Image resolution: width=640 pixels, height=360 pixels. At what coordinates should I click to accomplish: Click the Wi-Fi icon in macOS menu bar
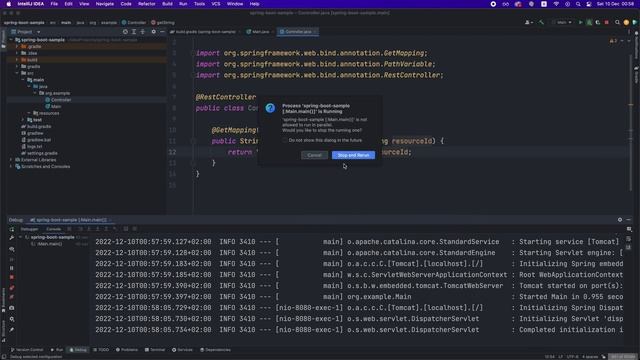point(556,4)
